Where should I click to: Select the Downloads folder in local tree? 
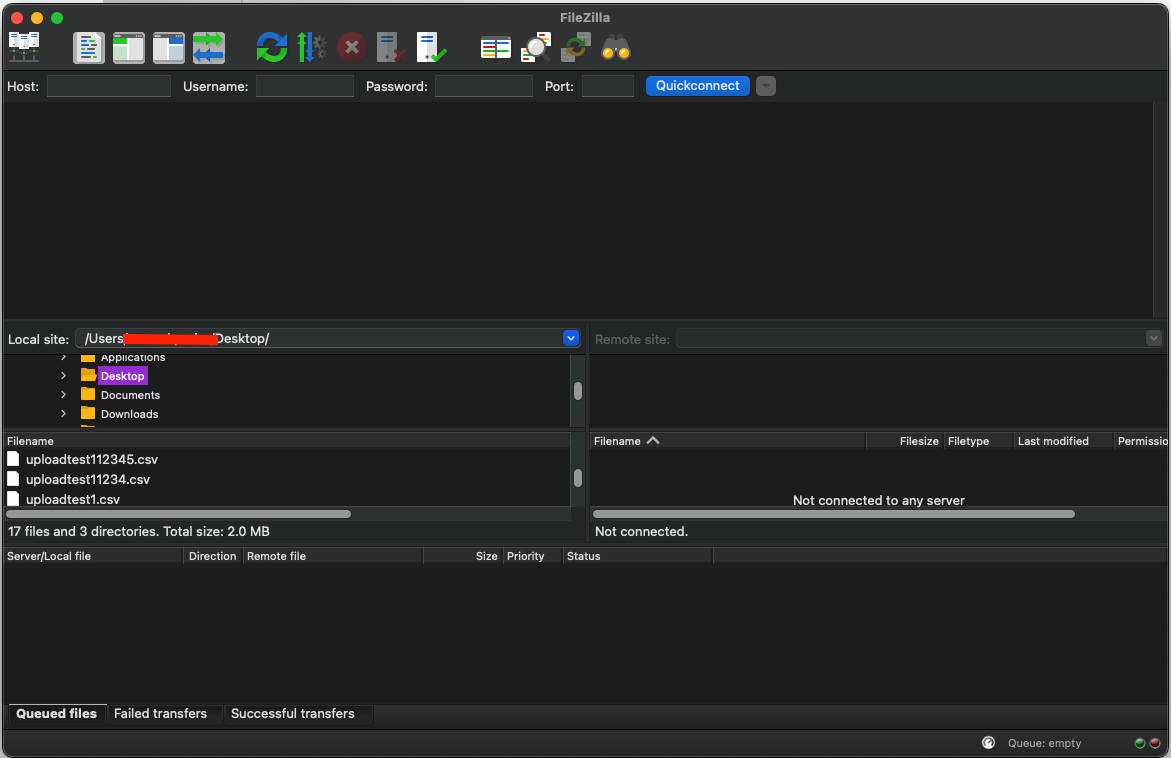[129, 414]
